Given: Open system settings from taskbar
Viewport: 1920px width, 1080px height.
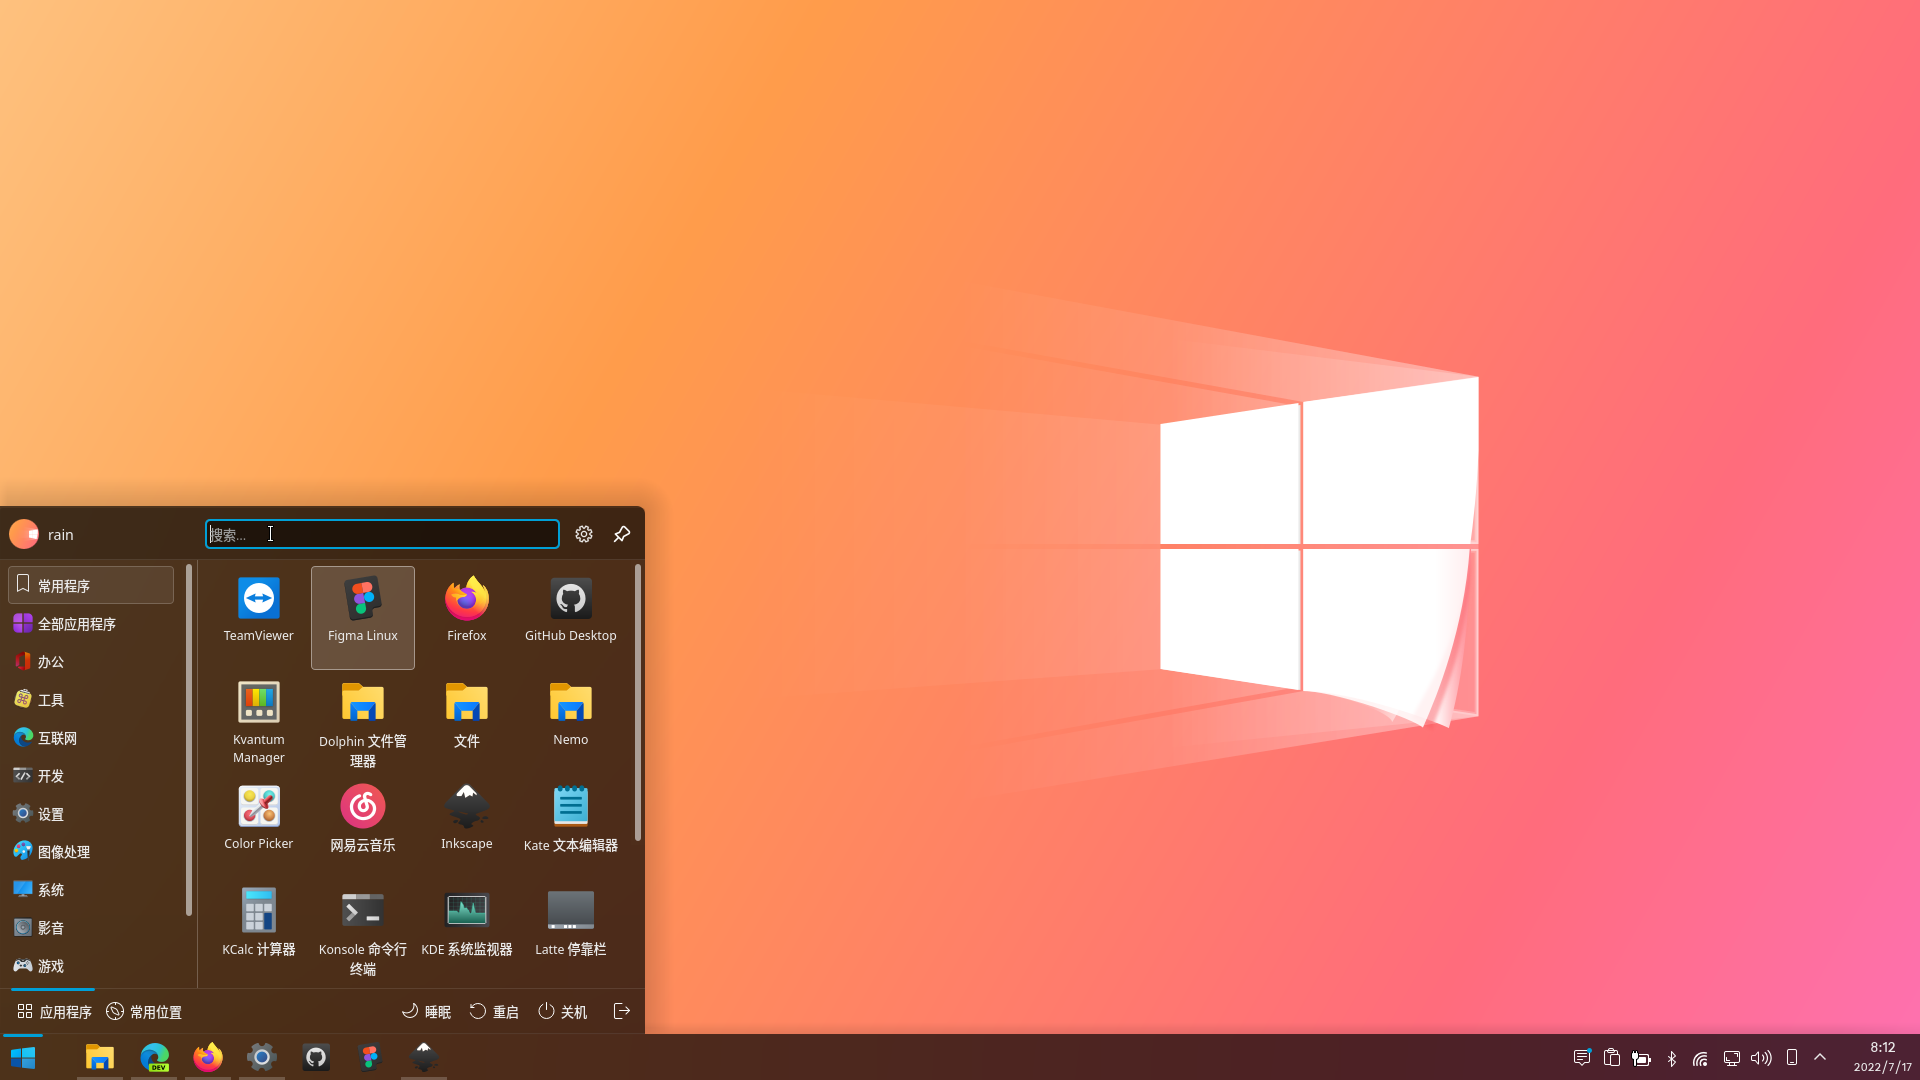Looking at the screenshot, I should 262,1057.
